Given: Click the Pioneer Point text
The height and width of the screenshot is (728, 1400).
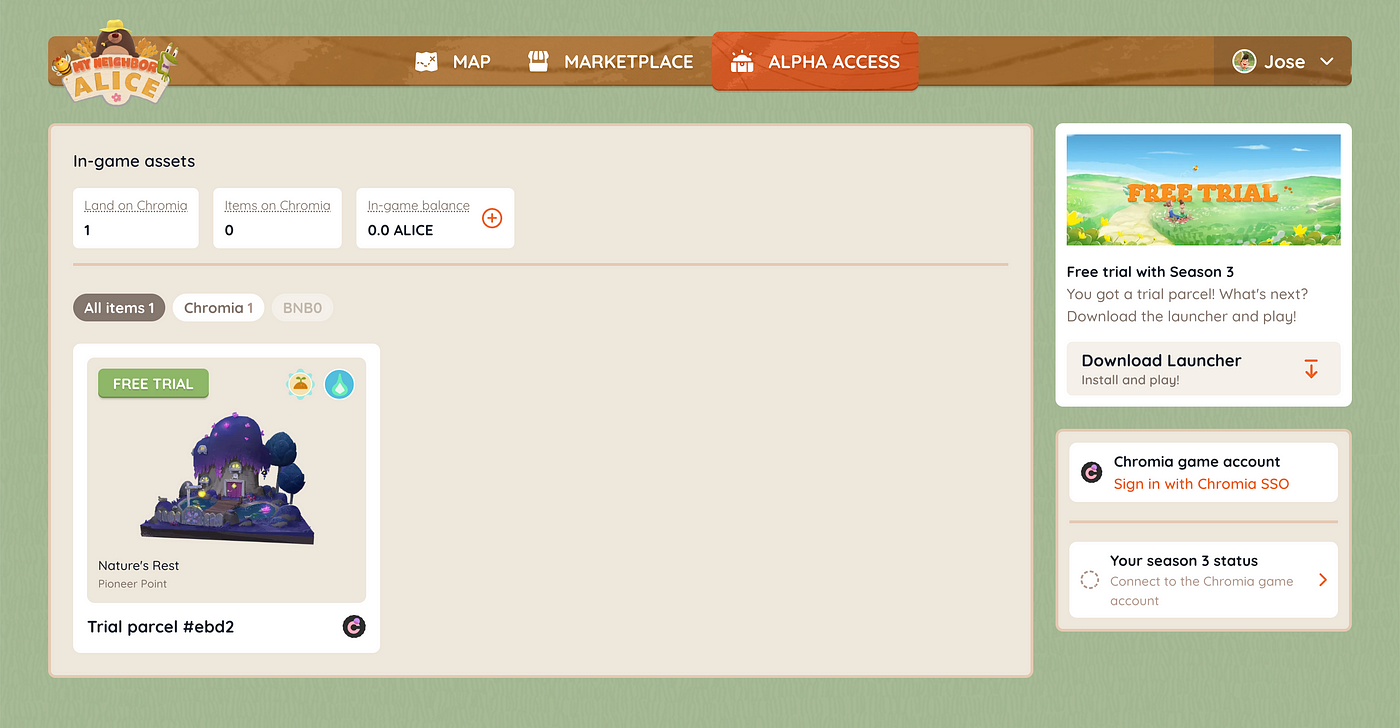Looking at the screenshot, I should [133, 584].
